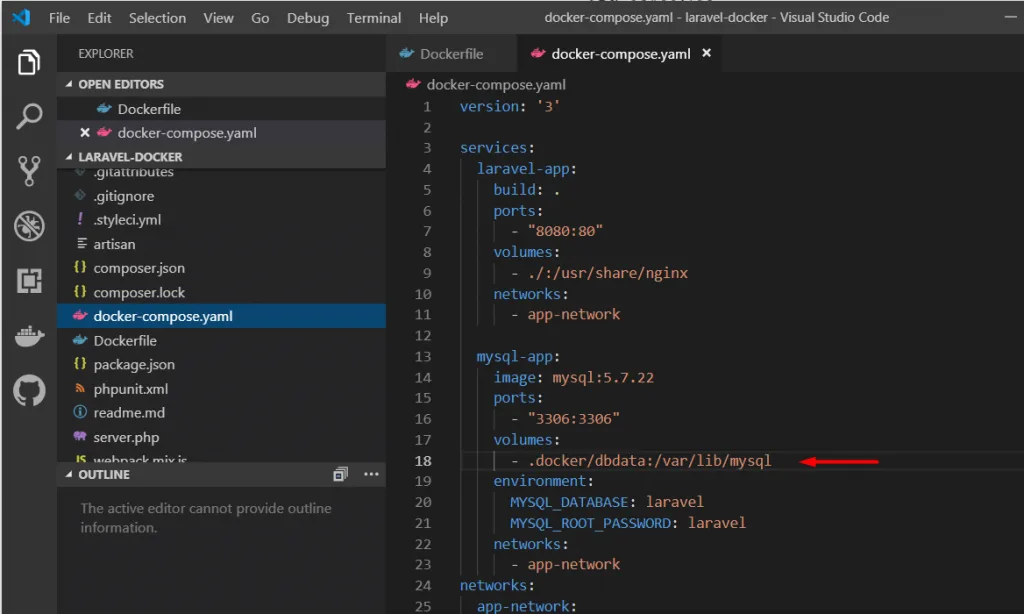
Task: Select Dockerfile in the Open Editors list
Action: 221,109
